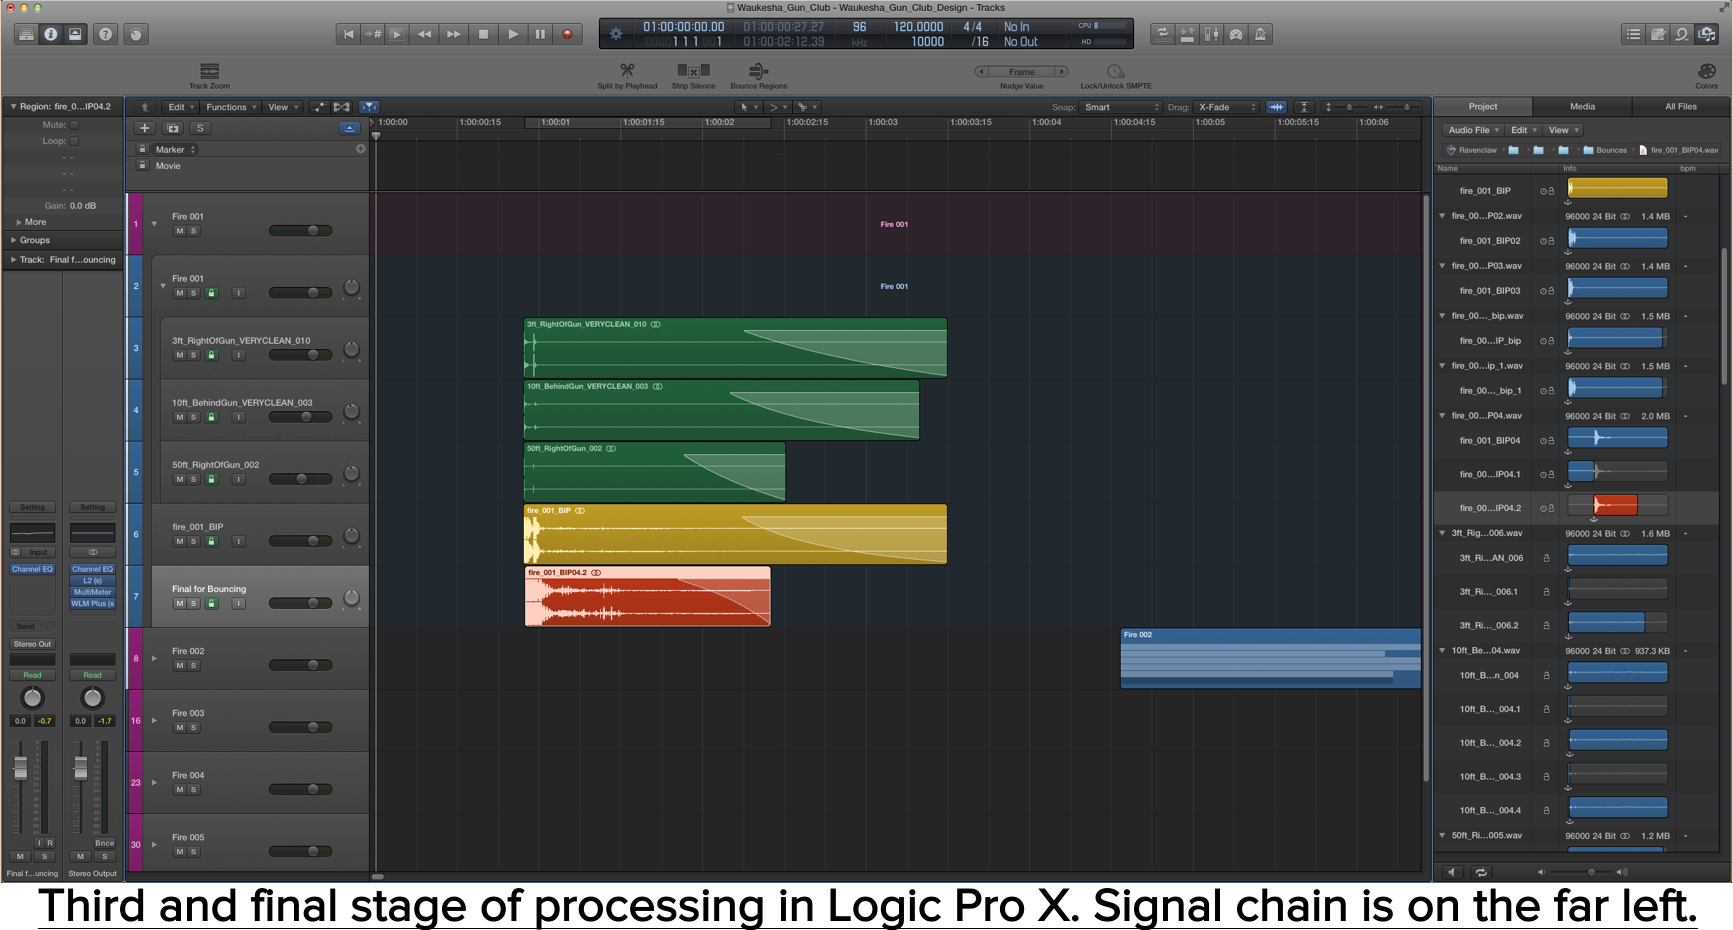Open the Loop Browser icon
Screen dimensions: 1733x930
click(x=1682, y=34)
